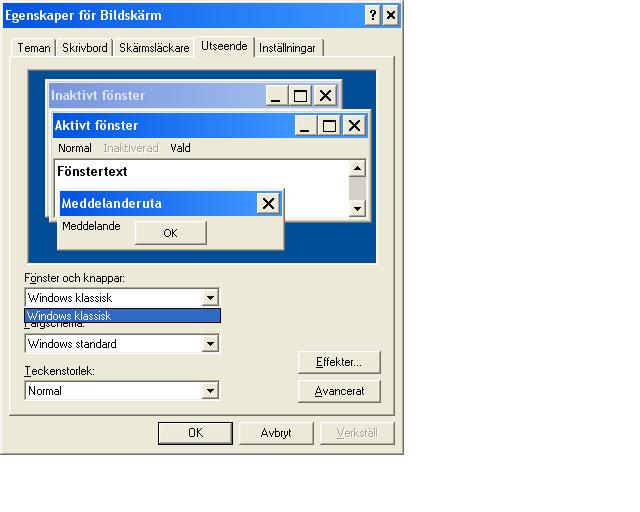Viewport: 640px width, 512px height.
Task: Click the help question mark icon
Action: (372, 16)
